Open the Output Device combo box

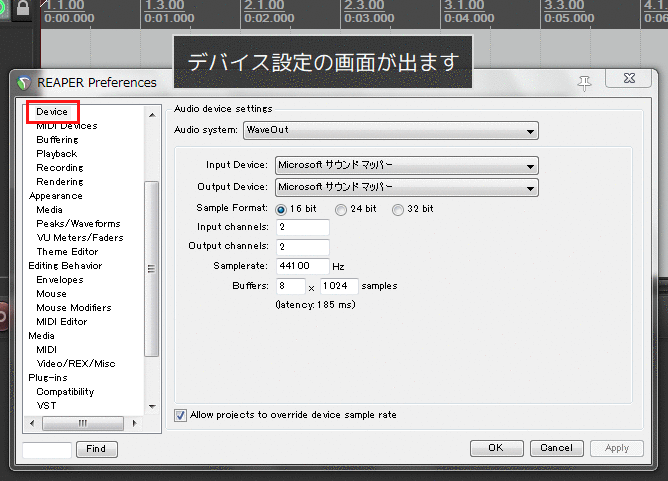406,187
